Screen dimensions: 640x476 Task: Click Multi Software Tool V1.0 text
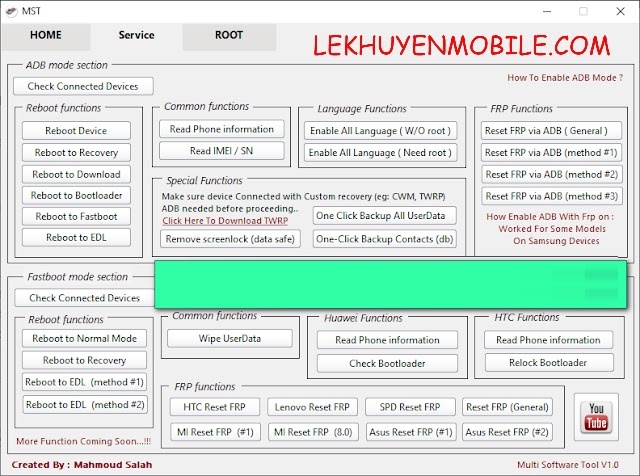click(x=568, y=465)
